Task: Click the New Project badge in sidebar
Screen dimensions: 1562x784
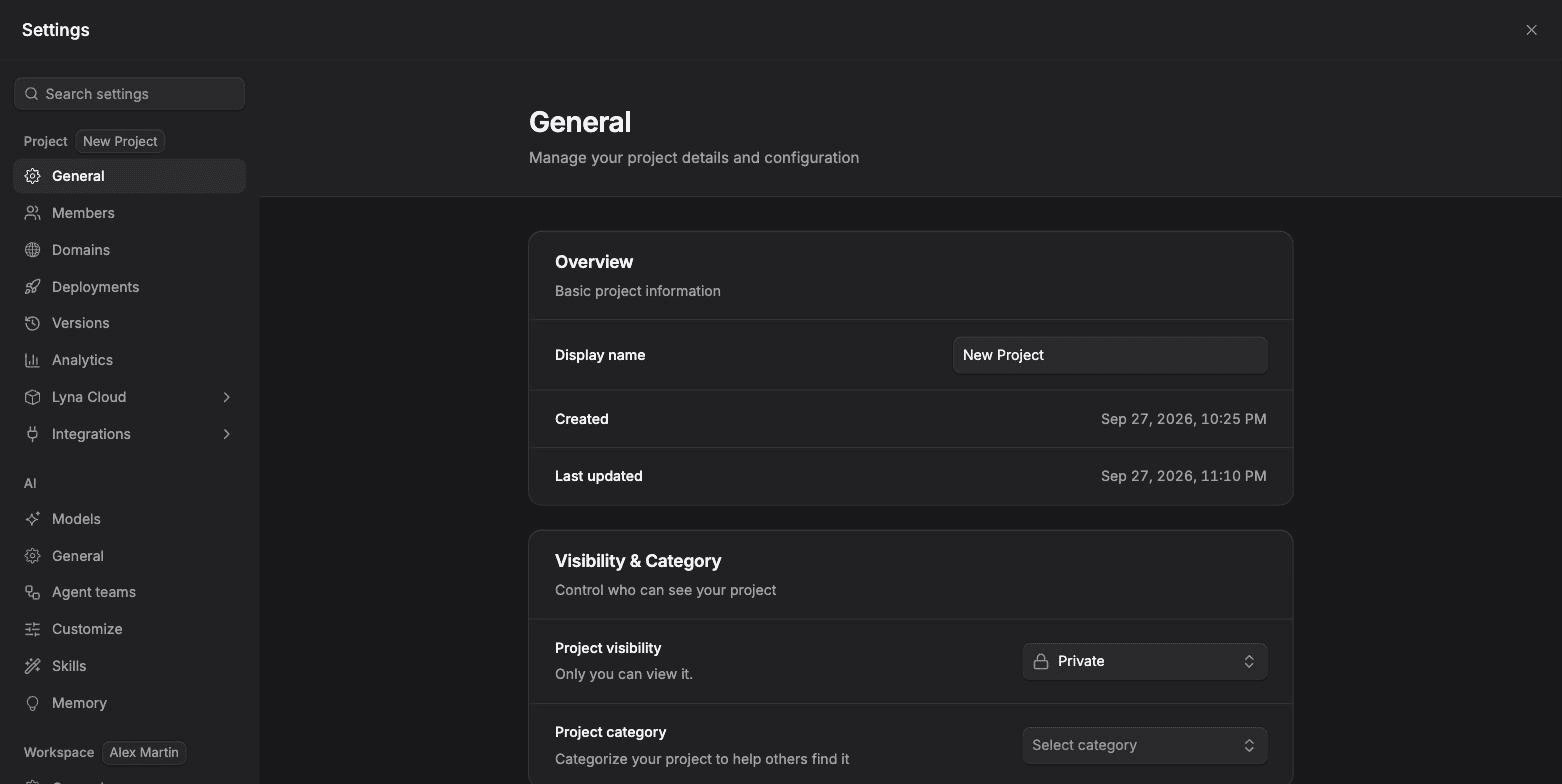Action: pyautogui.click(x=120, y=141)
